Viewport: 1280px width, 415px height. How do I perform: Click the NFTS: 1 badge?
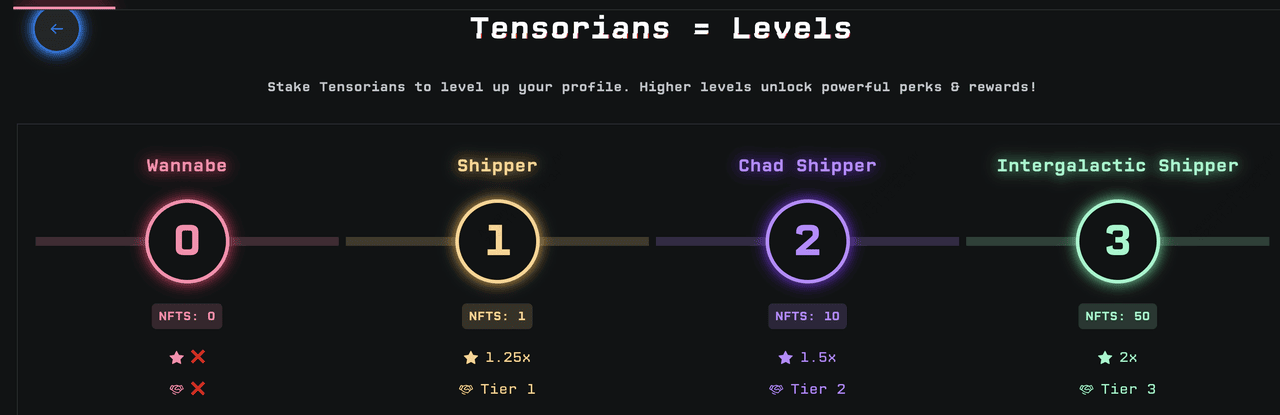tap(497, 316)
